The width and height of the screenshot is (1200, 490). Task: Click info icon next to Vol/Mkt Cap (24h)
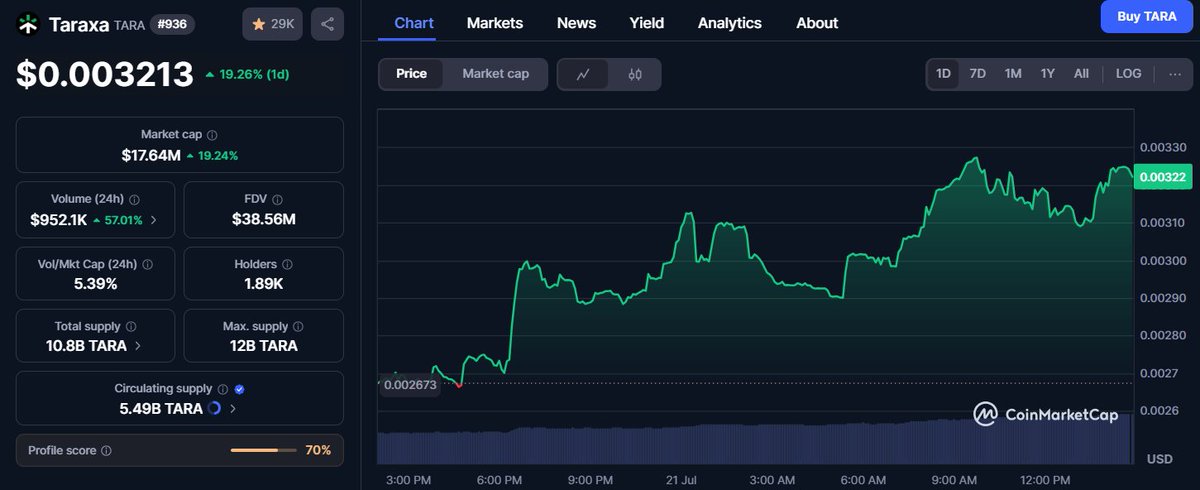148,265
